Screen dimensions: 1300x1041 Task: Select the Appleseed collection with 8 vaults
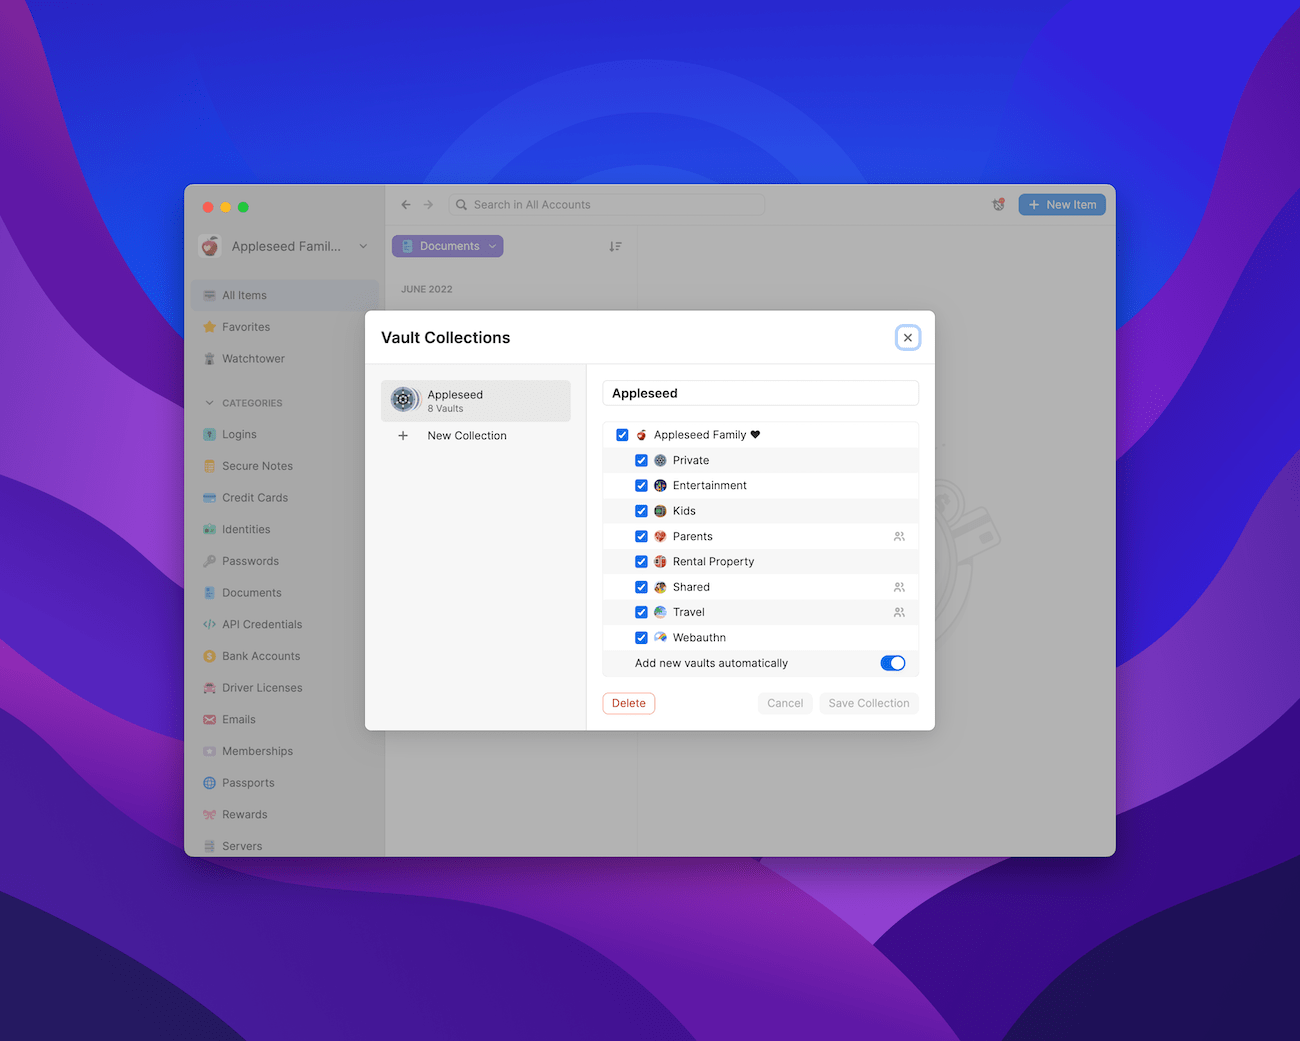475,400
